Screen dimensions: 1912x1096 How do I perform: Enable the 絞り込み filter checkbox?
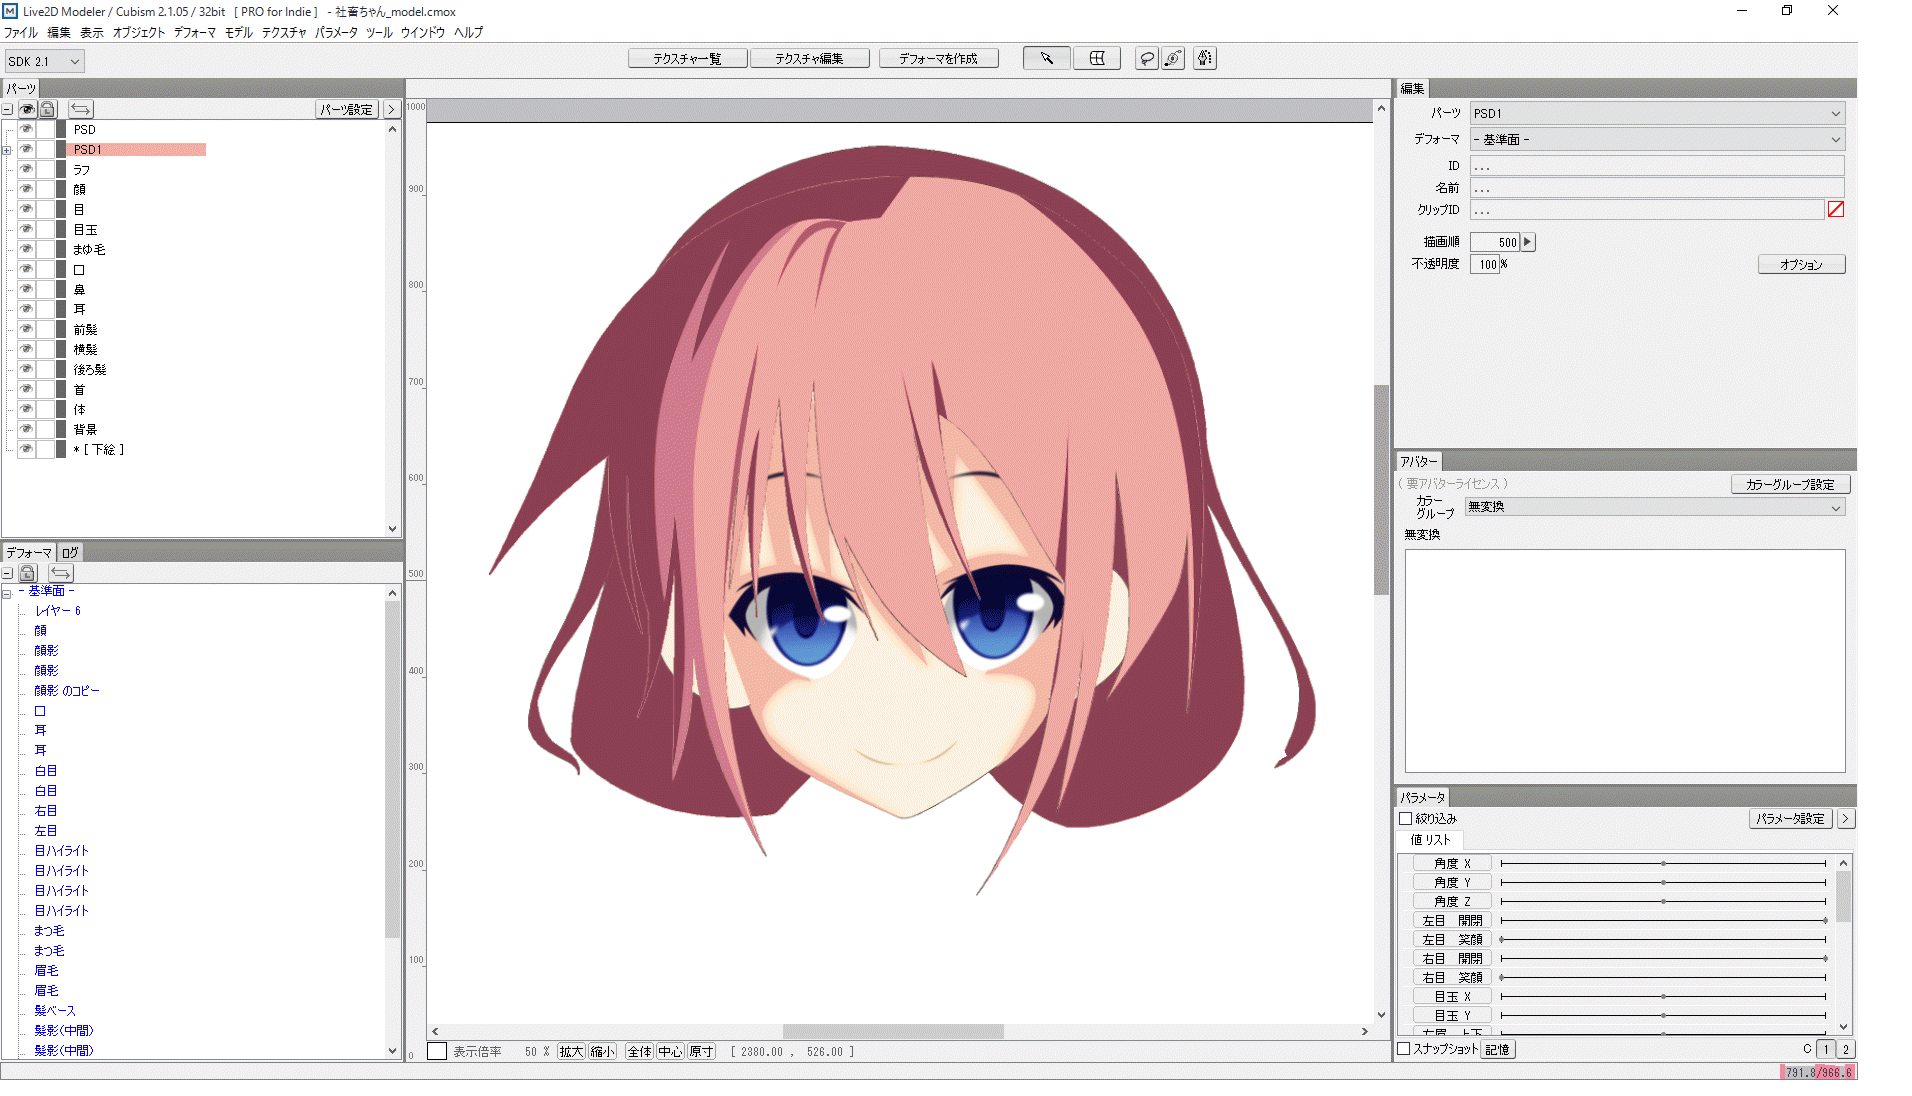pos(1405,818)
